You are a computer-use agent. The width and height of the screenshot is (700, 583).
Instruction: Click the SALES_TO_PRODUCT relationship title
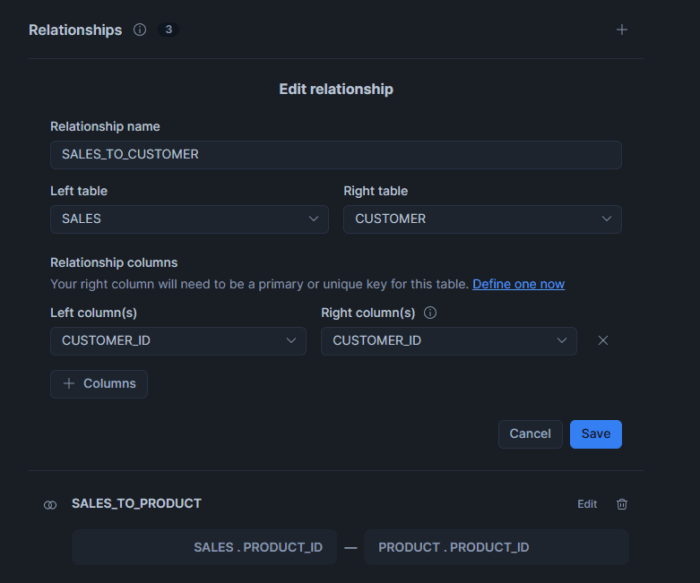(x=136, y=504)
